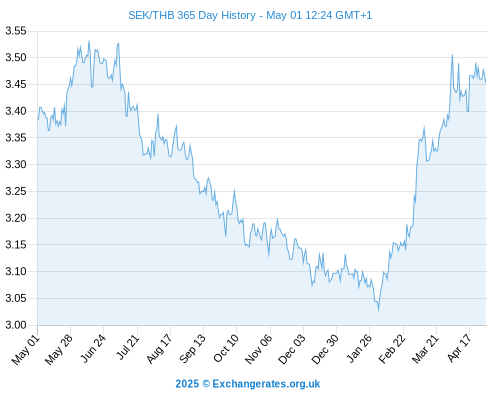Select the Oct 10 x-axis date label

click(226, 348)
